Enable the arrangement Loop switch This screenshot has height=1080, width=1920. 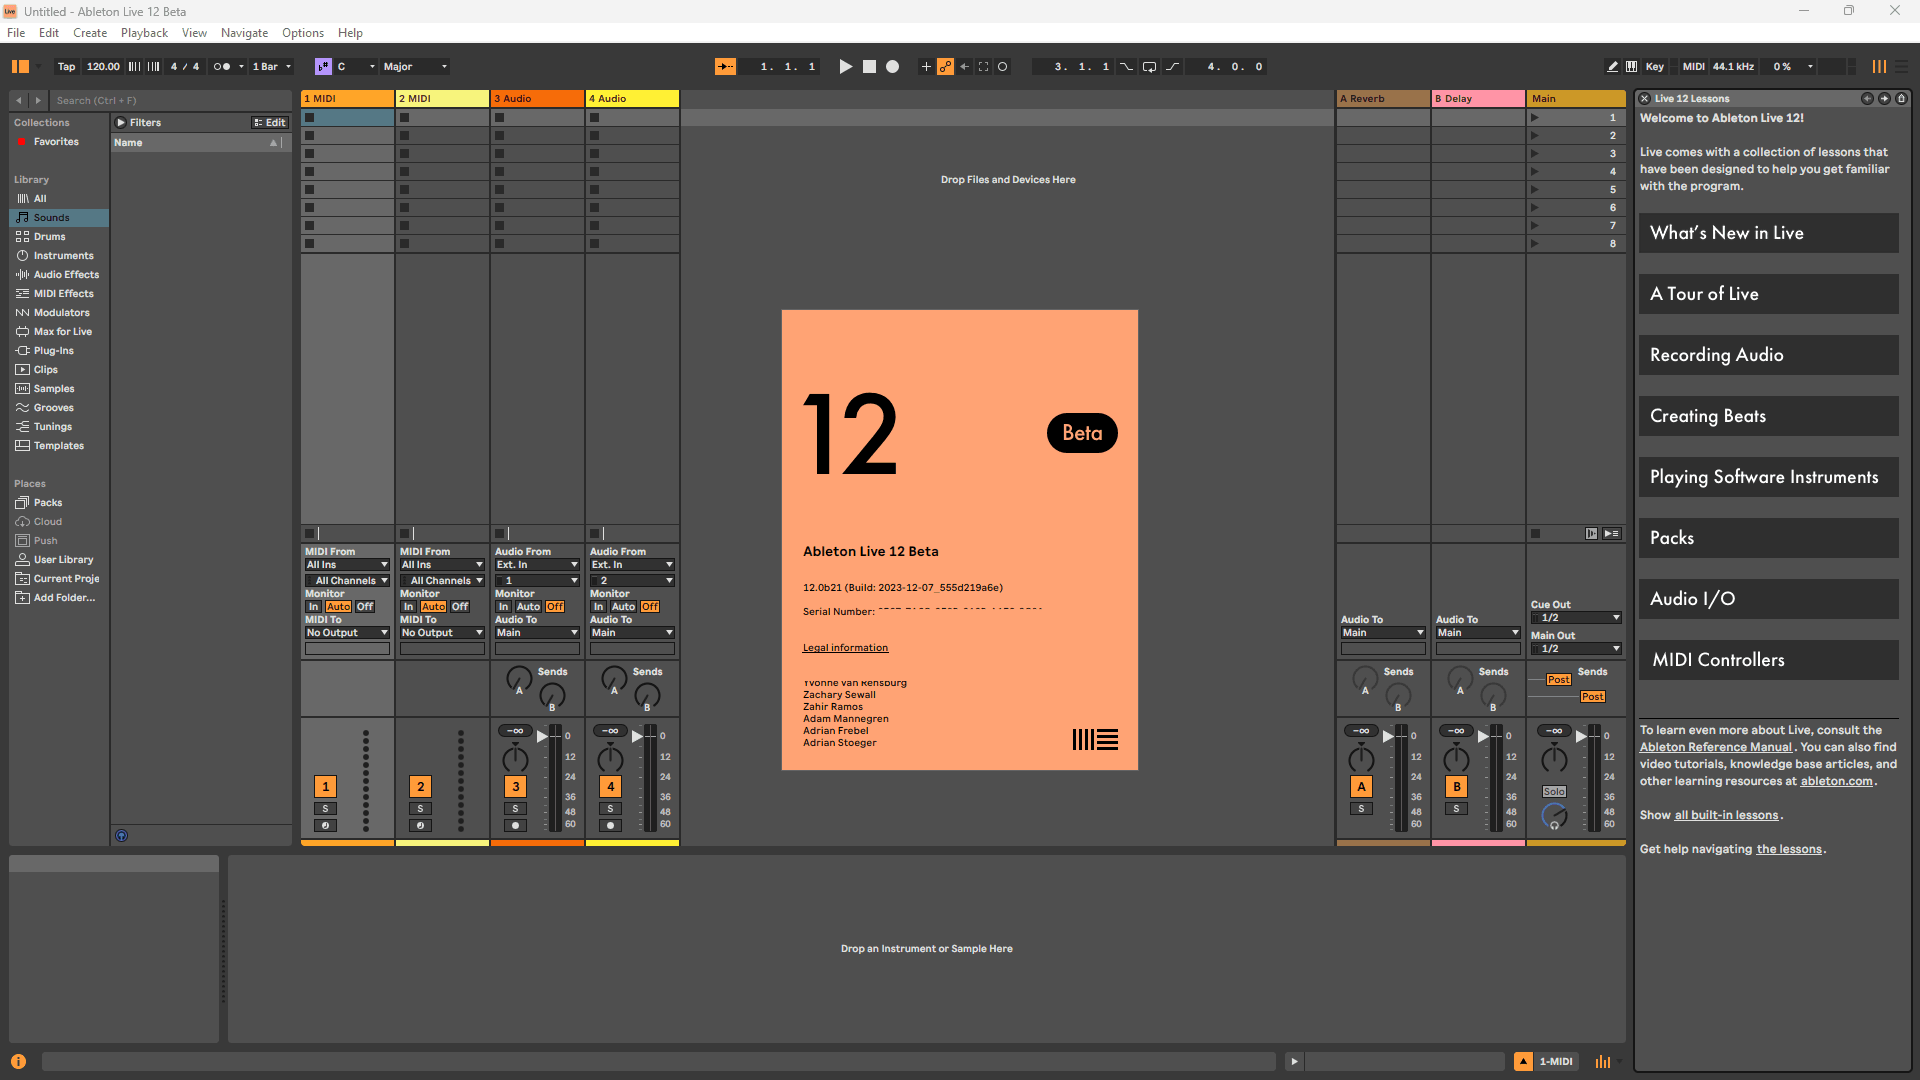pyautogui.click(x=1149, y=67)
